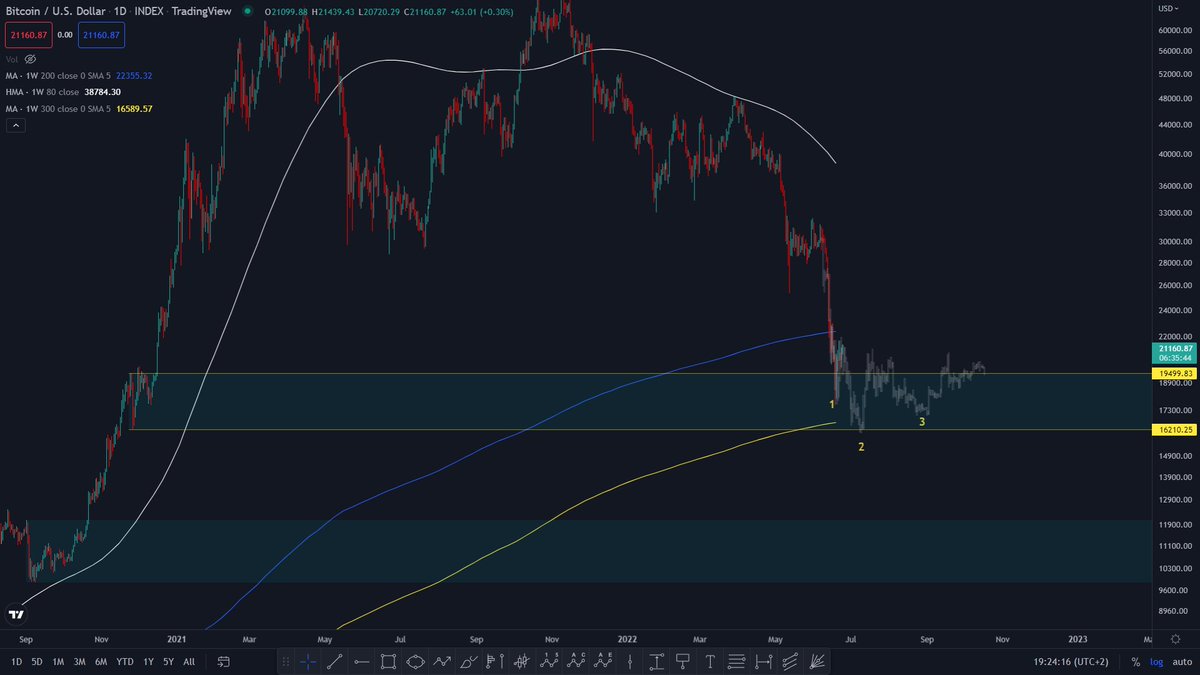Select the crosshair cursor tool

tap(307, 661)
